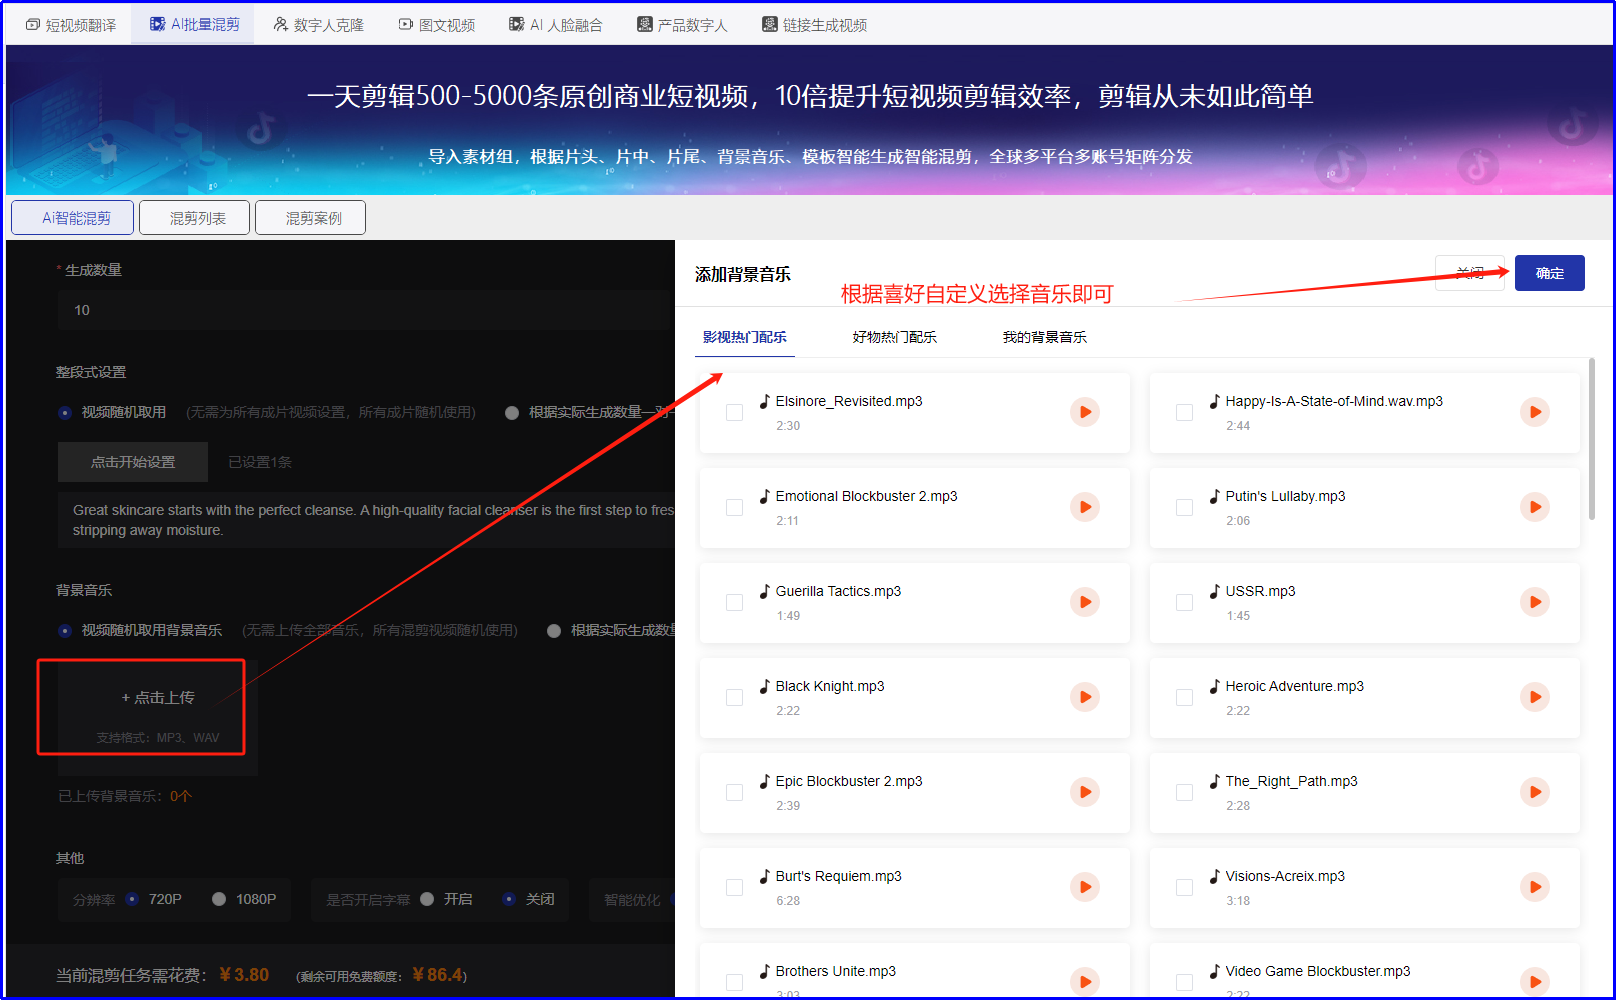This screenshot has height=1000, width=1618.
Task: Play Heroic Adventure.mp3 preview
Action: point(1534,697)
